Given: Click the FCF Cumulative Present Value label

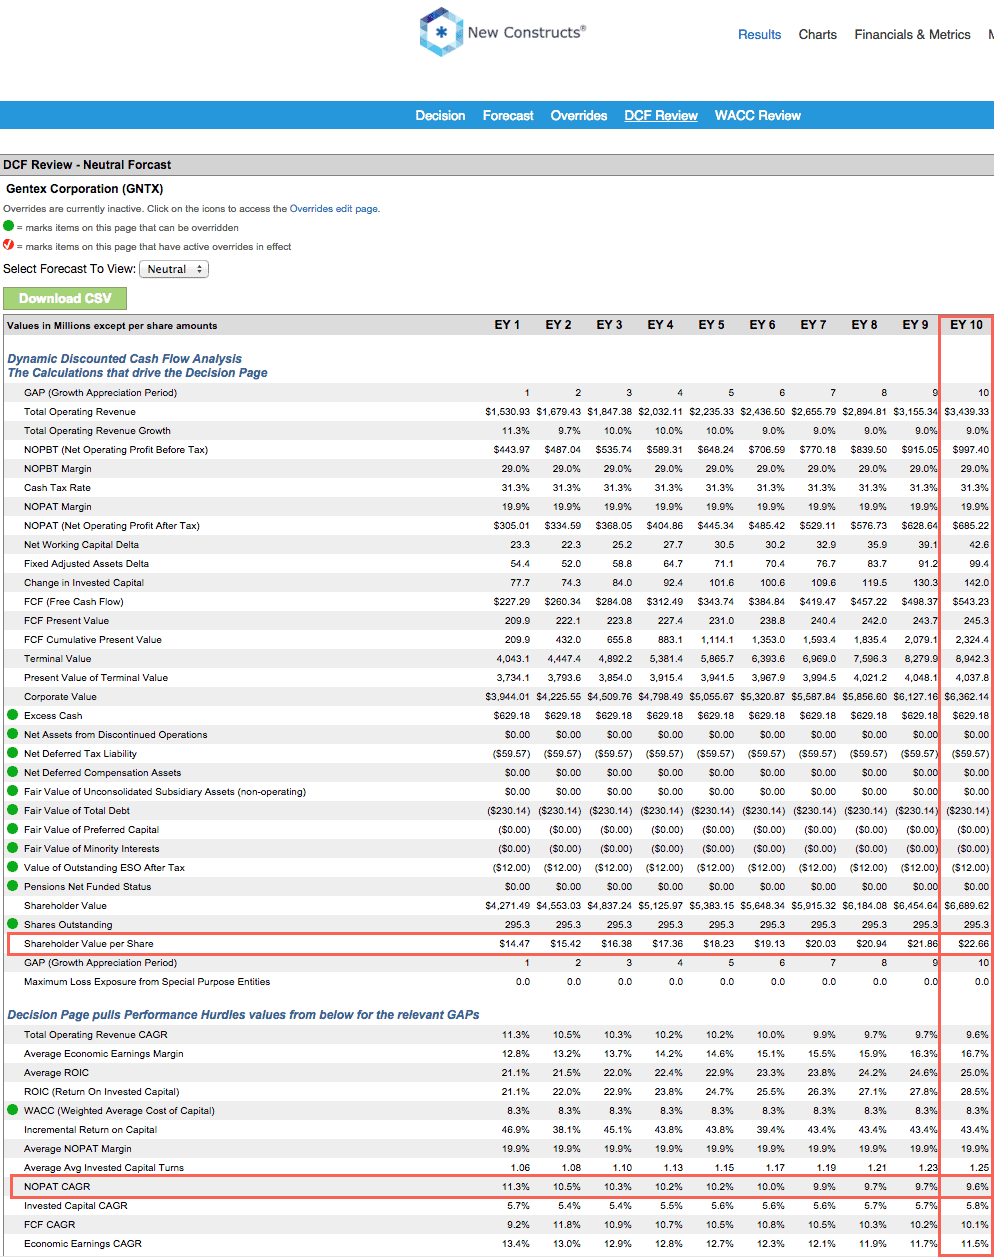Looking at the screenshot, I should pyautogui.click(x=93, y=639).
